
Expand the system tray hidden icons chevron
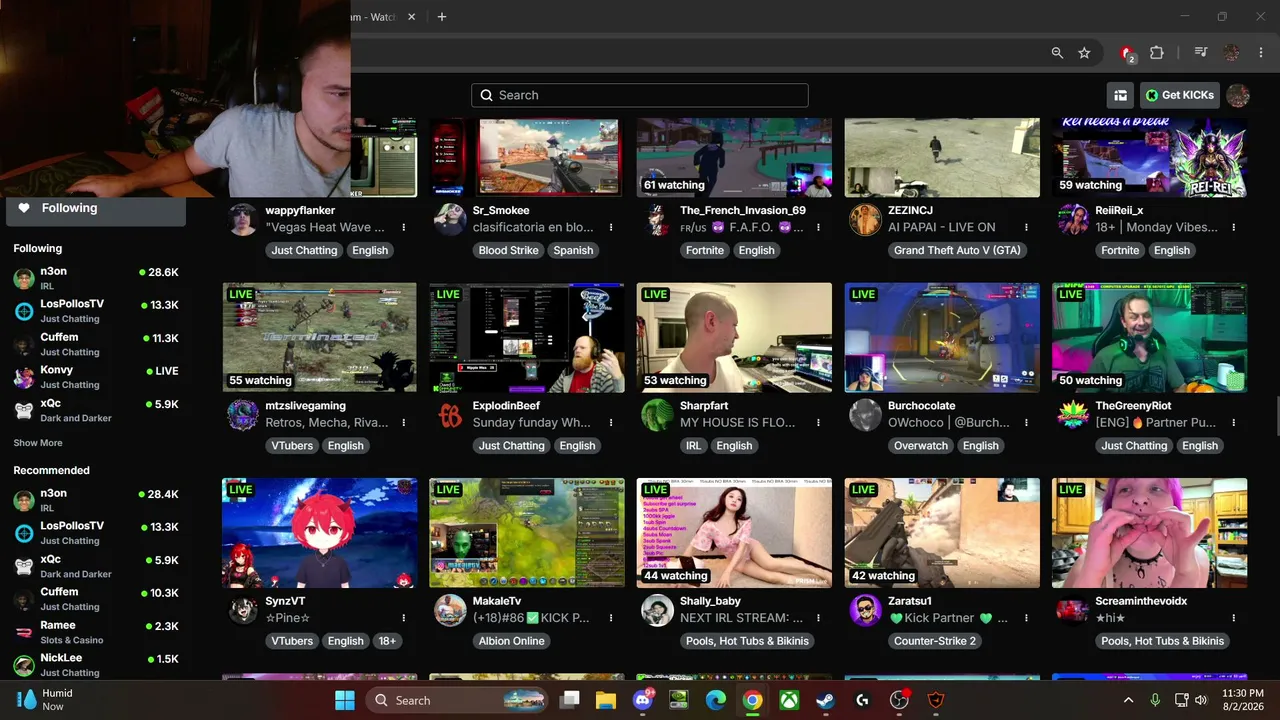pyautogui.click(x=1128, y=700)
